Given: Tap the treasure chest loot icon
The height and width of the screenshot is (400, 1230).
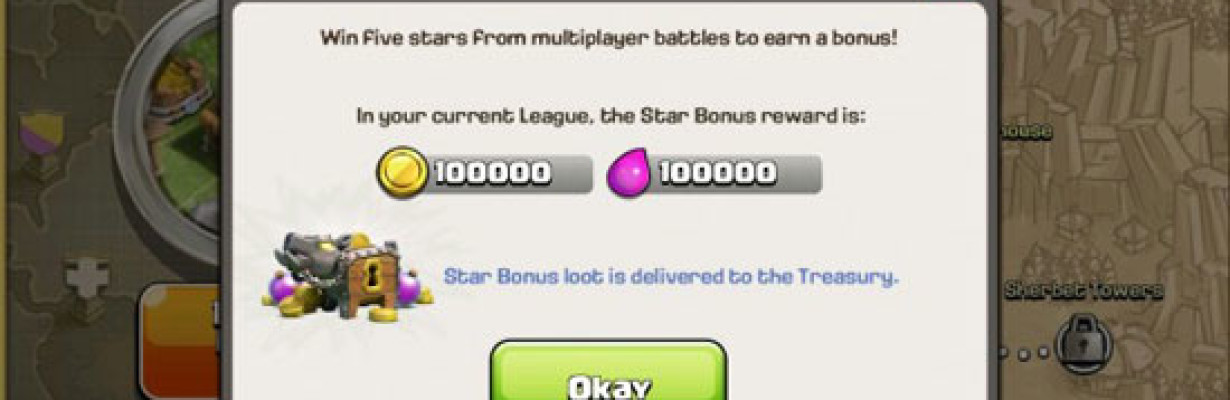Looking at the screenshot, I should [x=346, y=275].
